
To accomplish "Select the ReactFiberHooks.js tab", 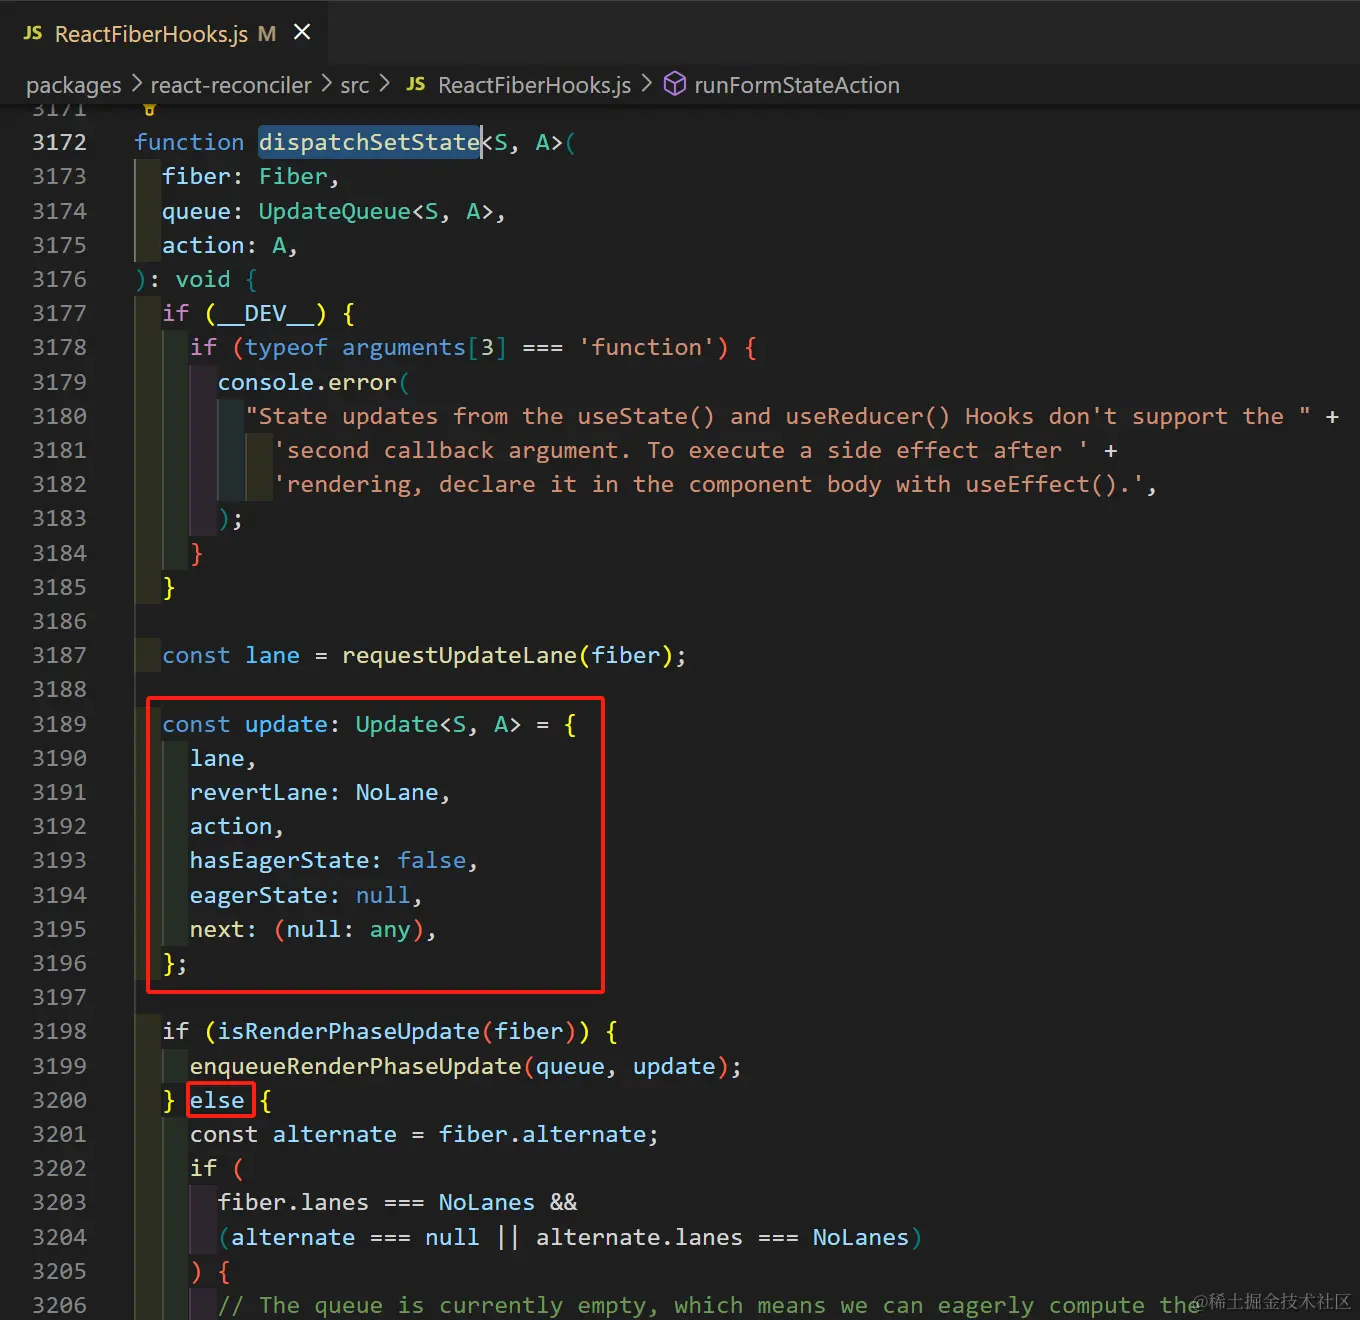I will [165, 33].
